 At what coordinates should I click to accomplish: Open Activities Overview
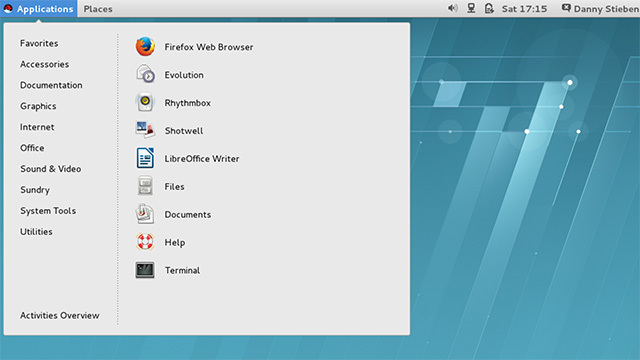60,315
